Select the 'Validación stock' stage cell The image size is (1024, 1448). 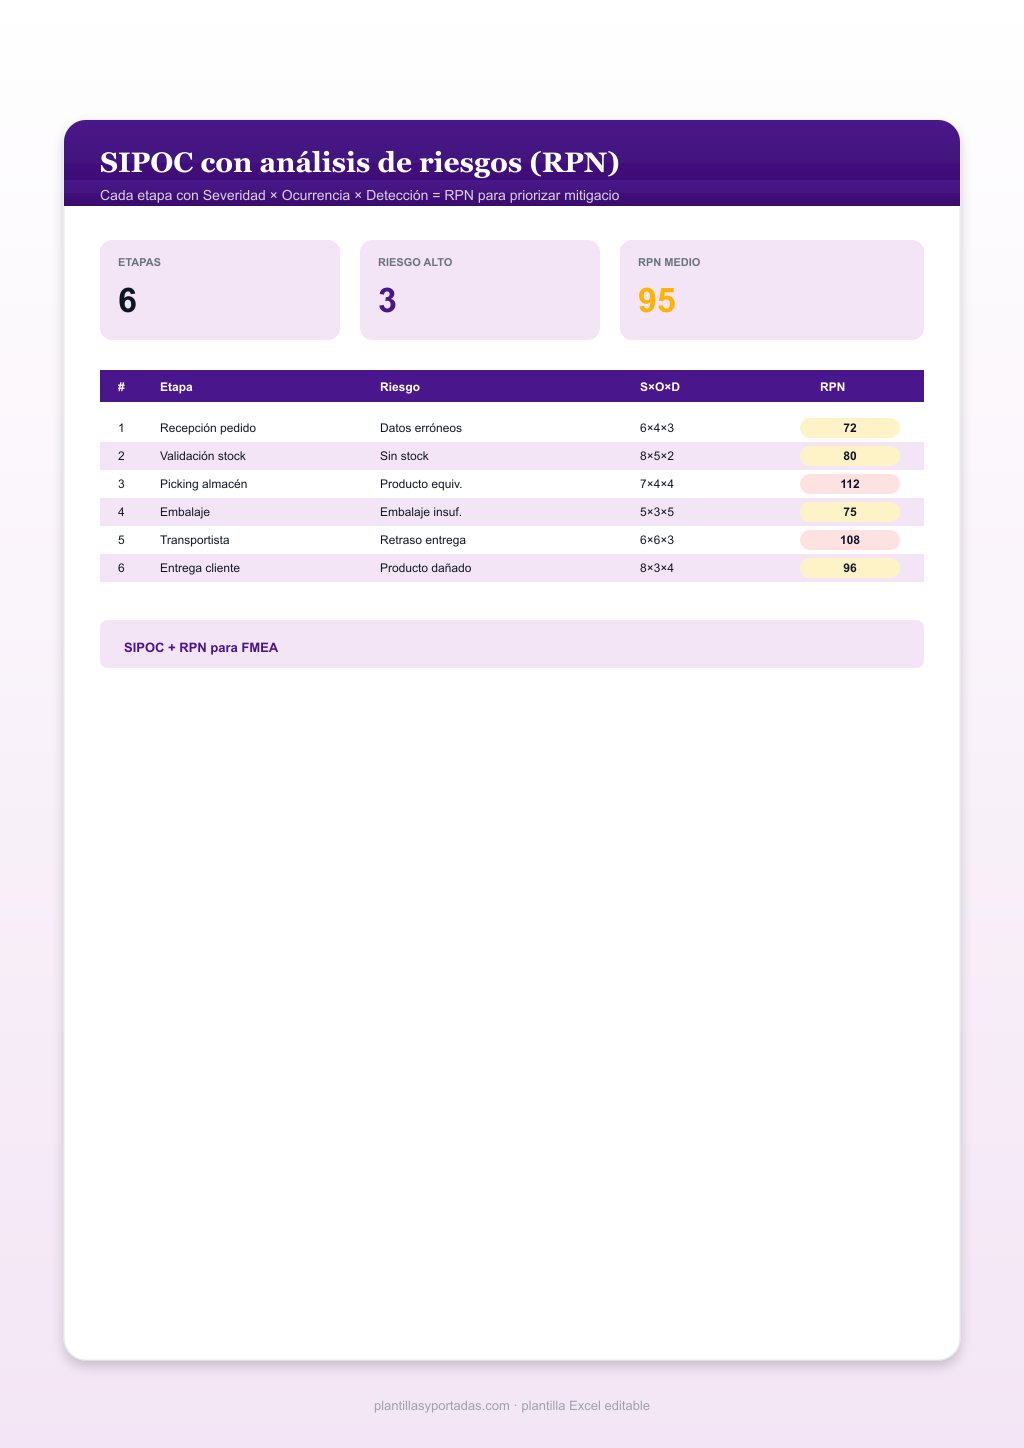pos(203,456)
